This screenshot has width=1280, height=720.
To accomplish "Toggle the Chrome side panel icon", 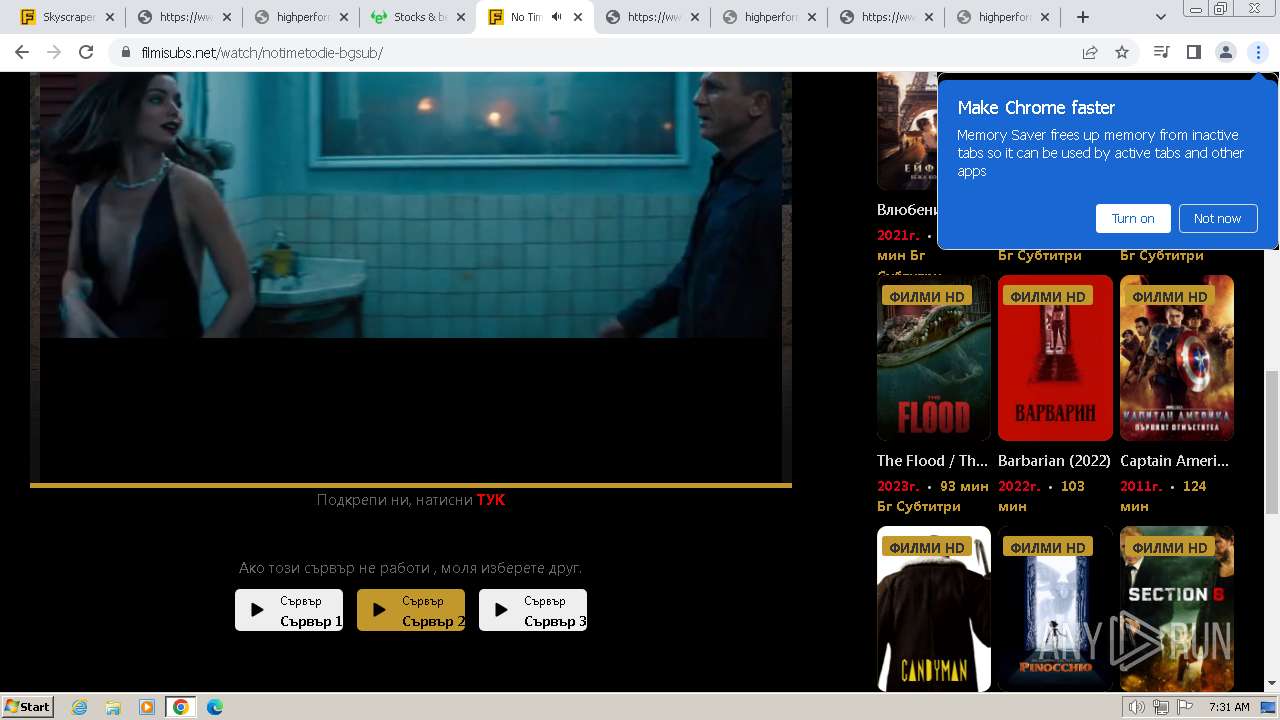I will [1193, 53].
